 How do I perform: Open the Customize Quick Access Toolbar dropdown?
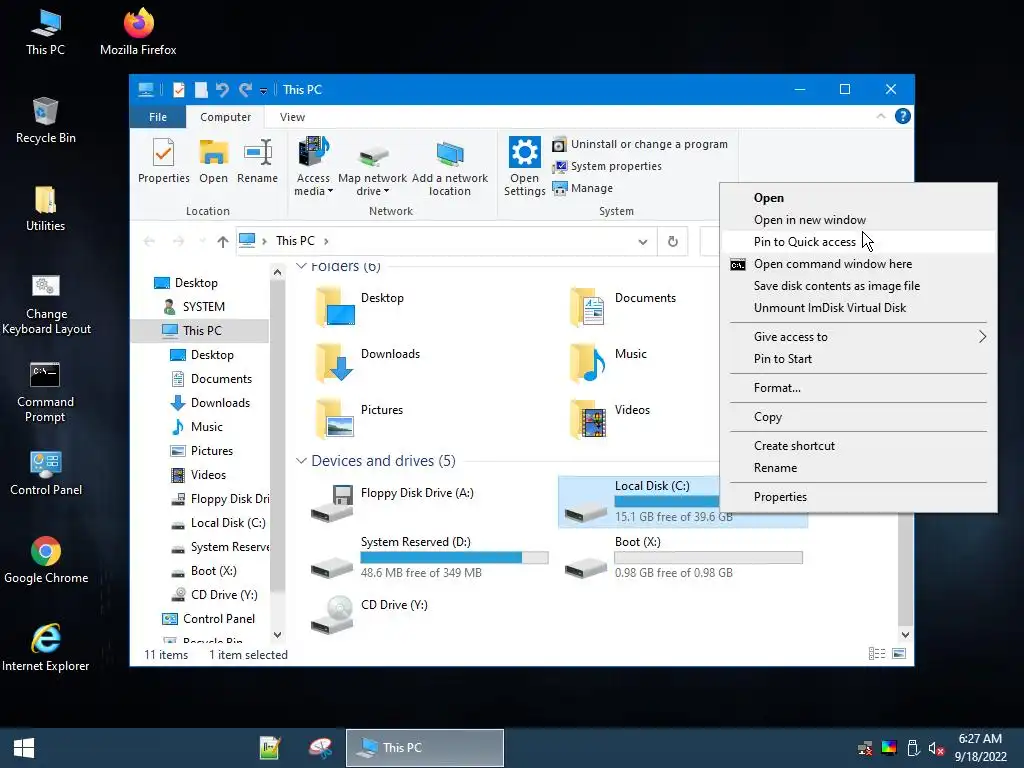pos(263,91)
